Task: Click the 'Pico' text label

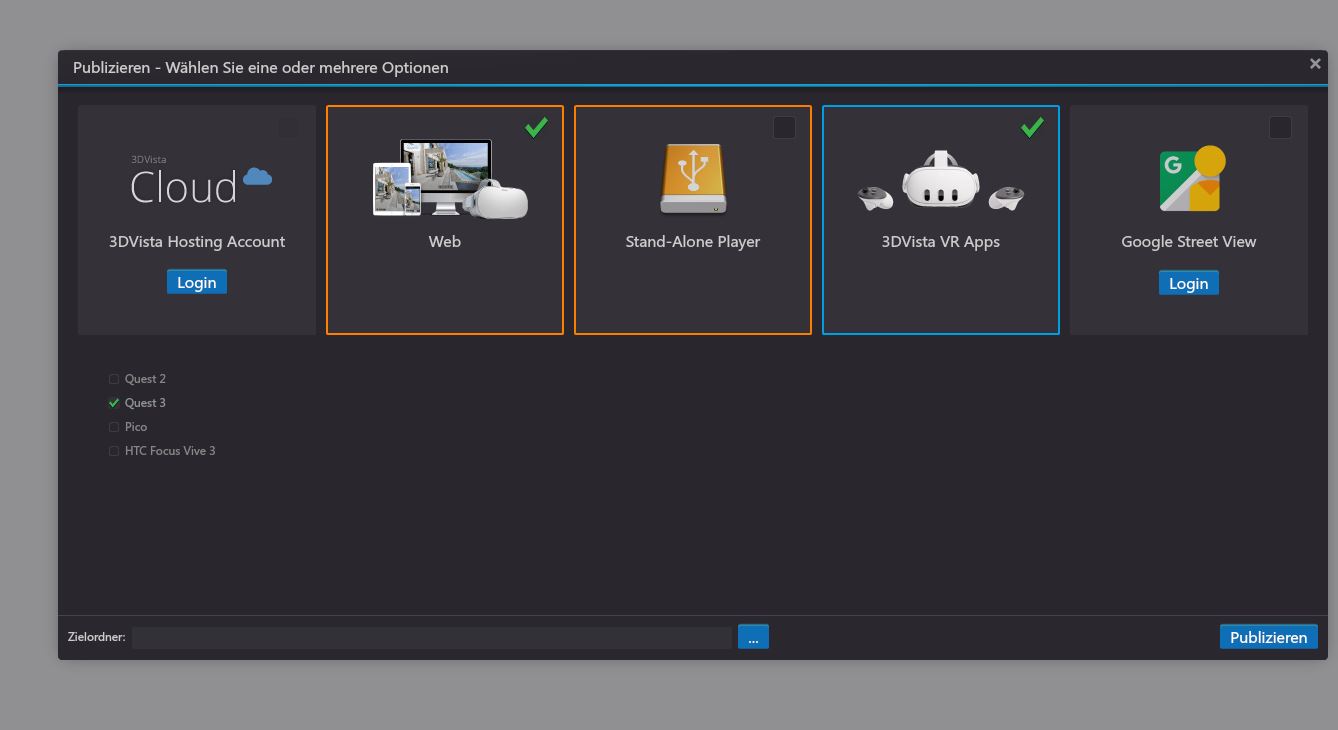Action: click(x=136, y=427)
